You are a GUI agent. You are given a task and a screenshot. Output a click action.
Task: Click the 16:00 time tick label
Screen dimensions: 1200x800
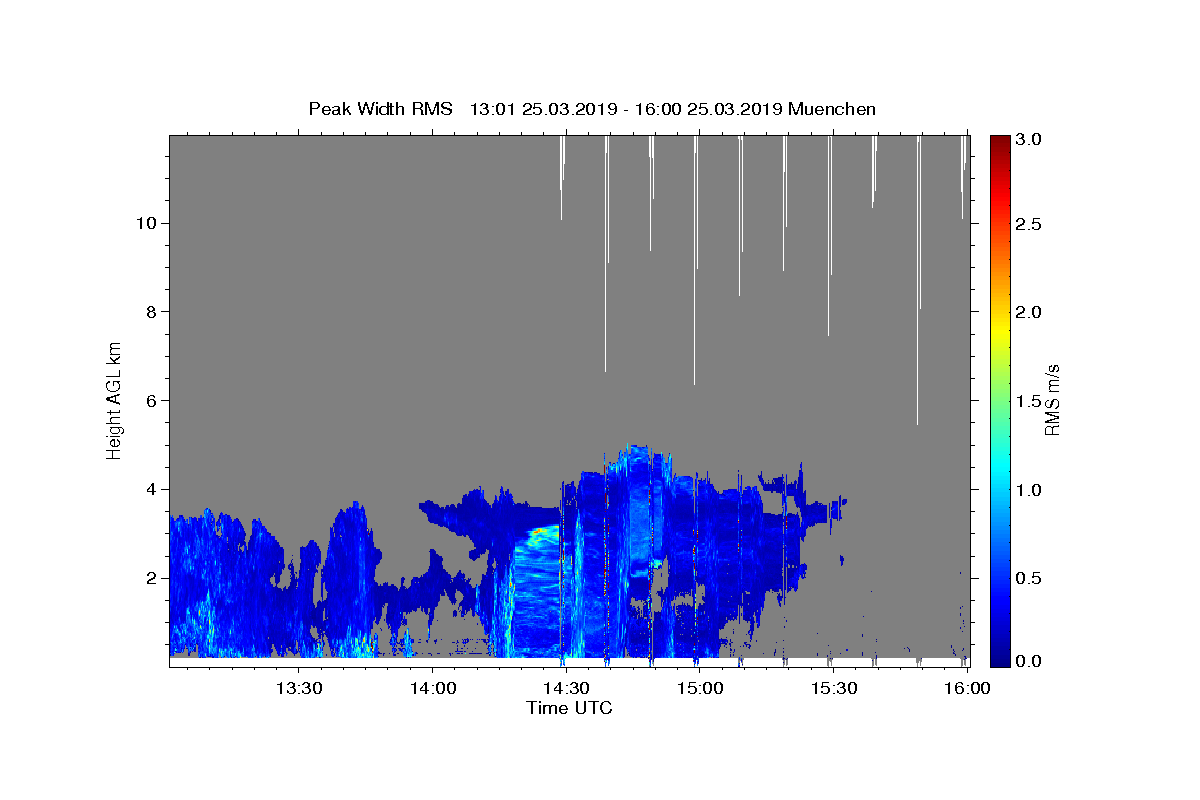point(966,688)
